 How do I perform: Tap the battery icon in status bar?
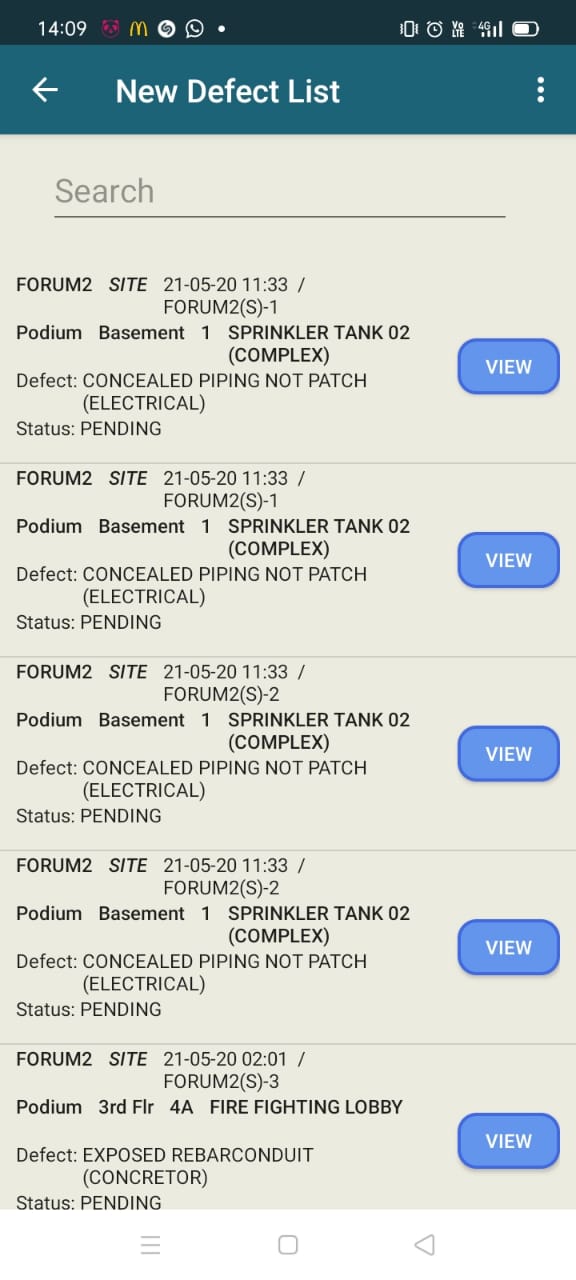pyautogui.click(x=526, y=29)
